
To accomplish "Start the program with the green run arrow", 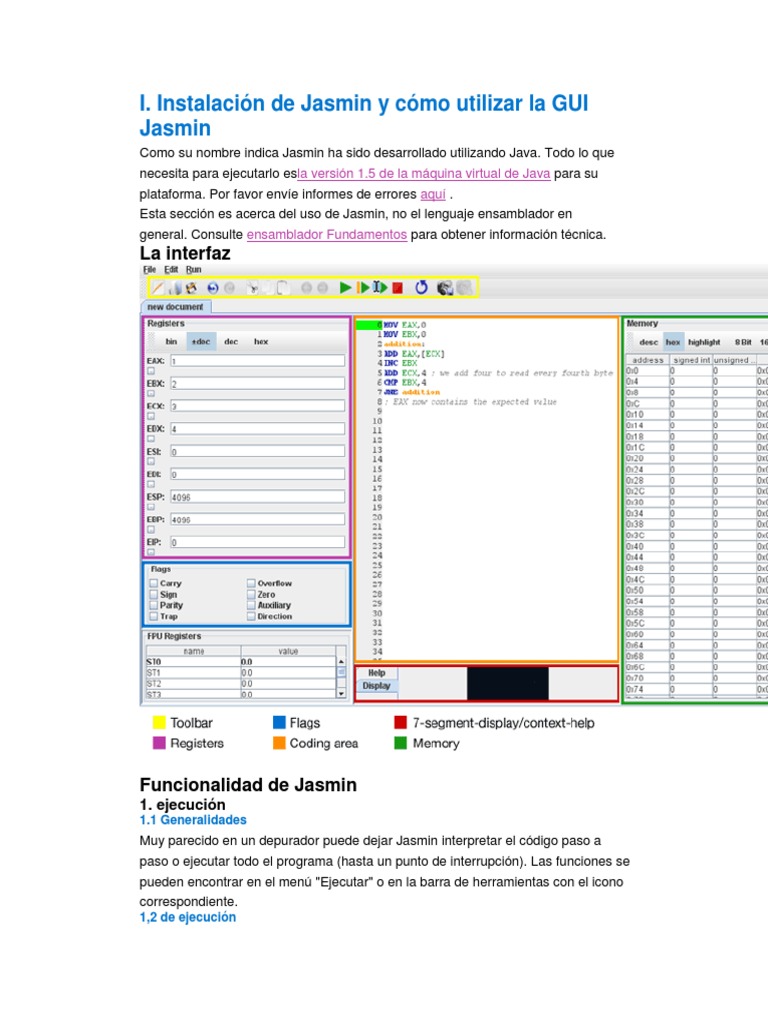I will [x=345, y=287].
